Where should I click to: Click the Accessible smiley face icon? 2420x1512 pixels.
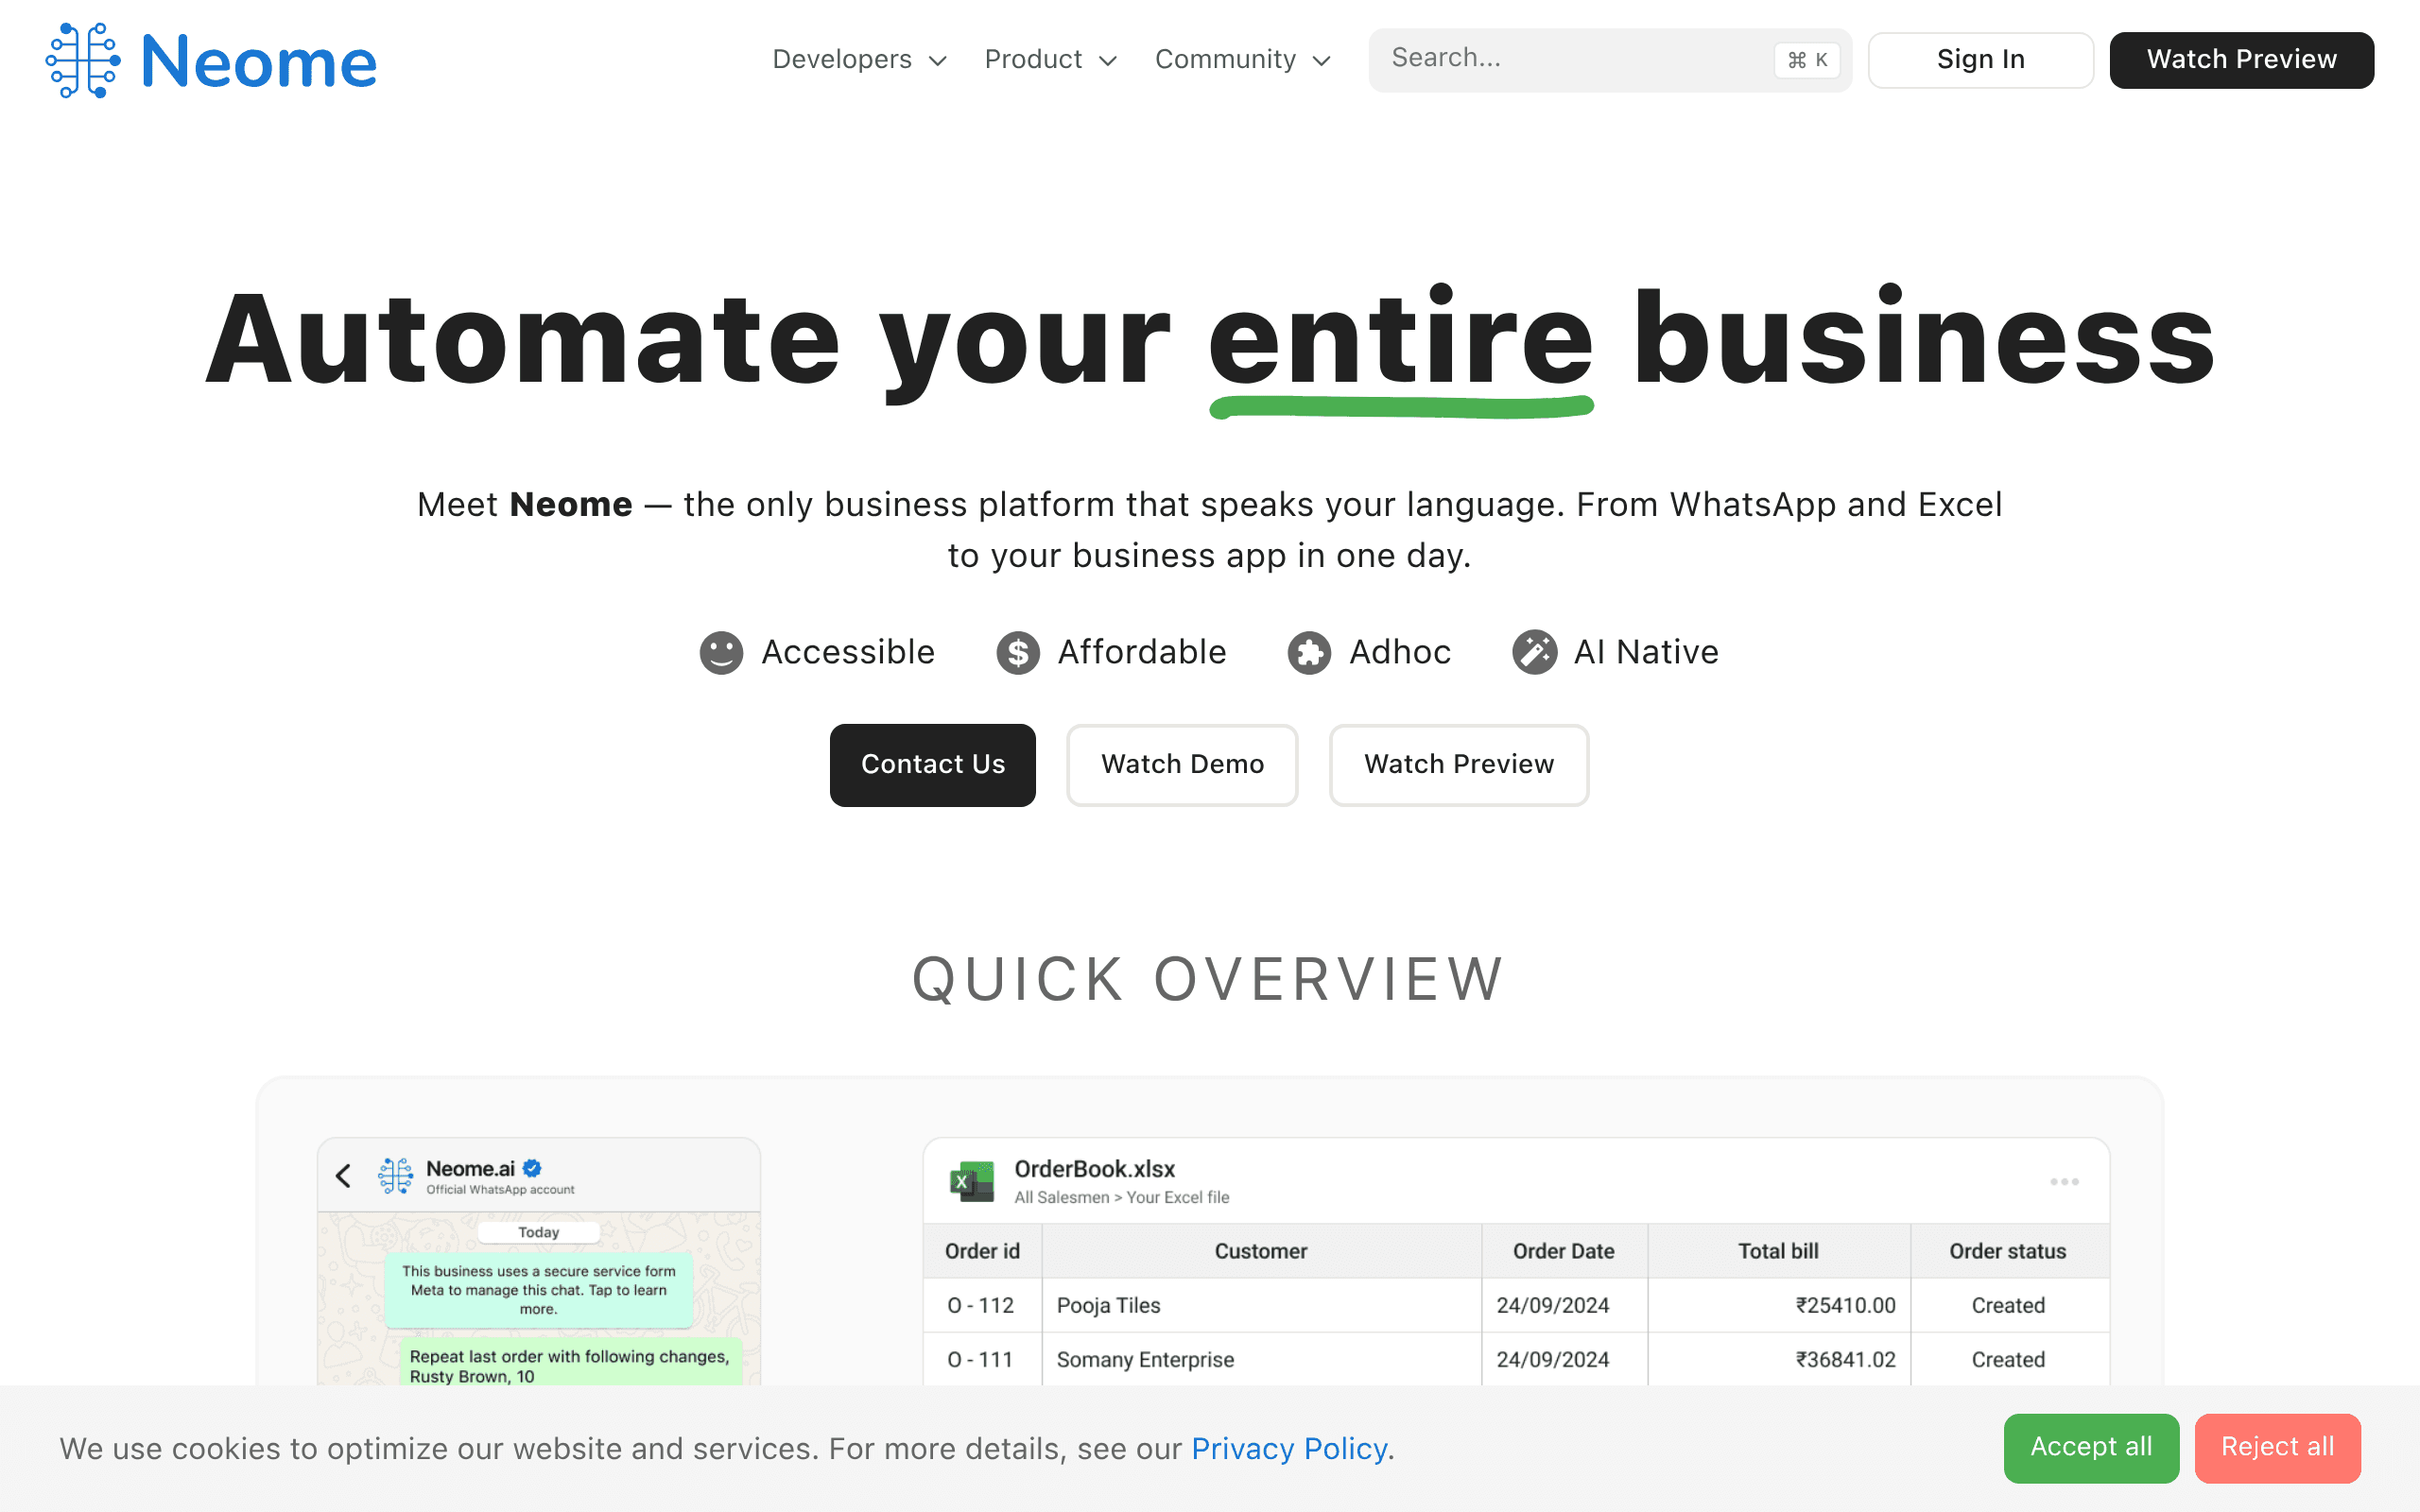click(721, 653)
